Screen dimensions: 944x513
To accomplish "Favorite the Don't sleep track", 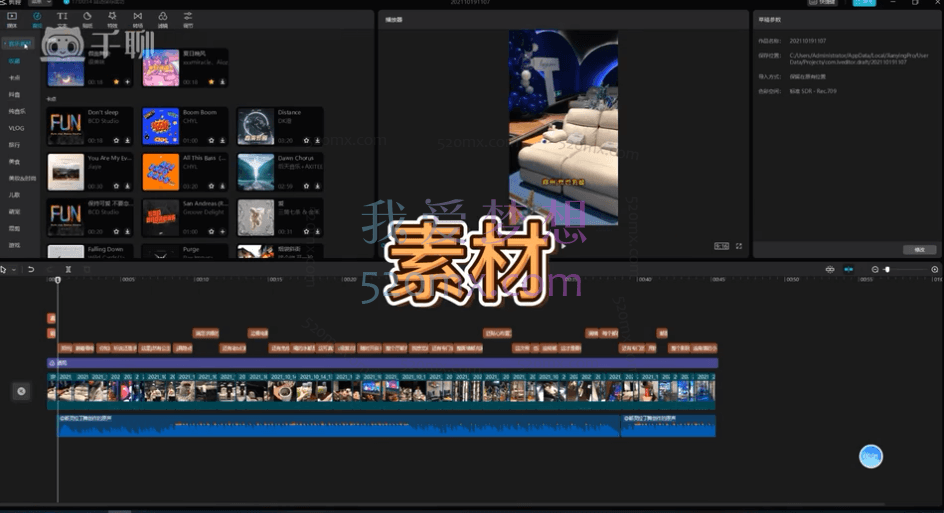I will 115,141.
